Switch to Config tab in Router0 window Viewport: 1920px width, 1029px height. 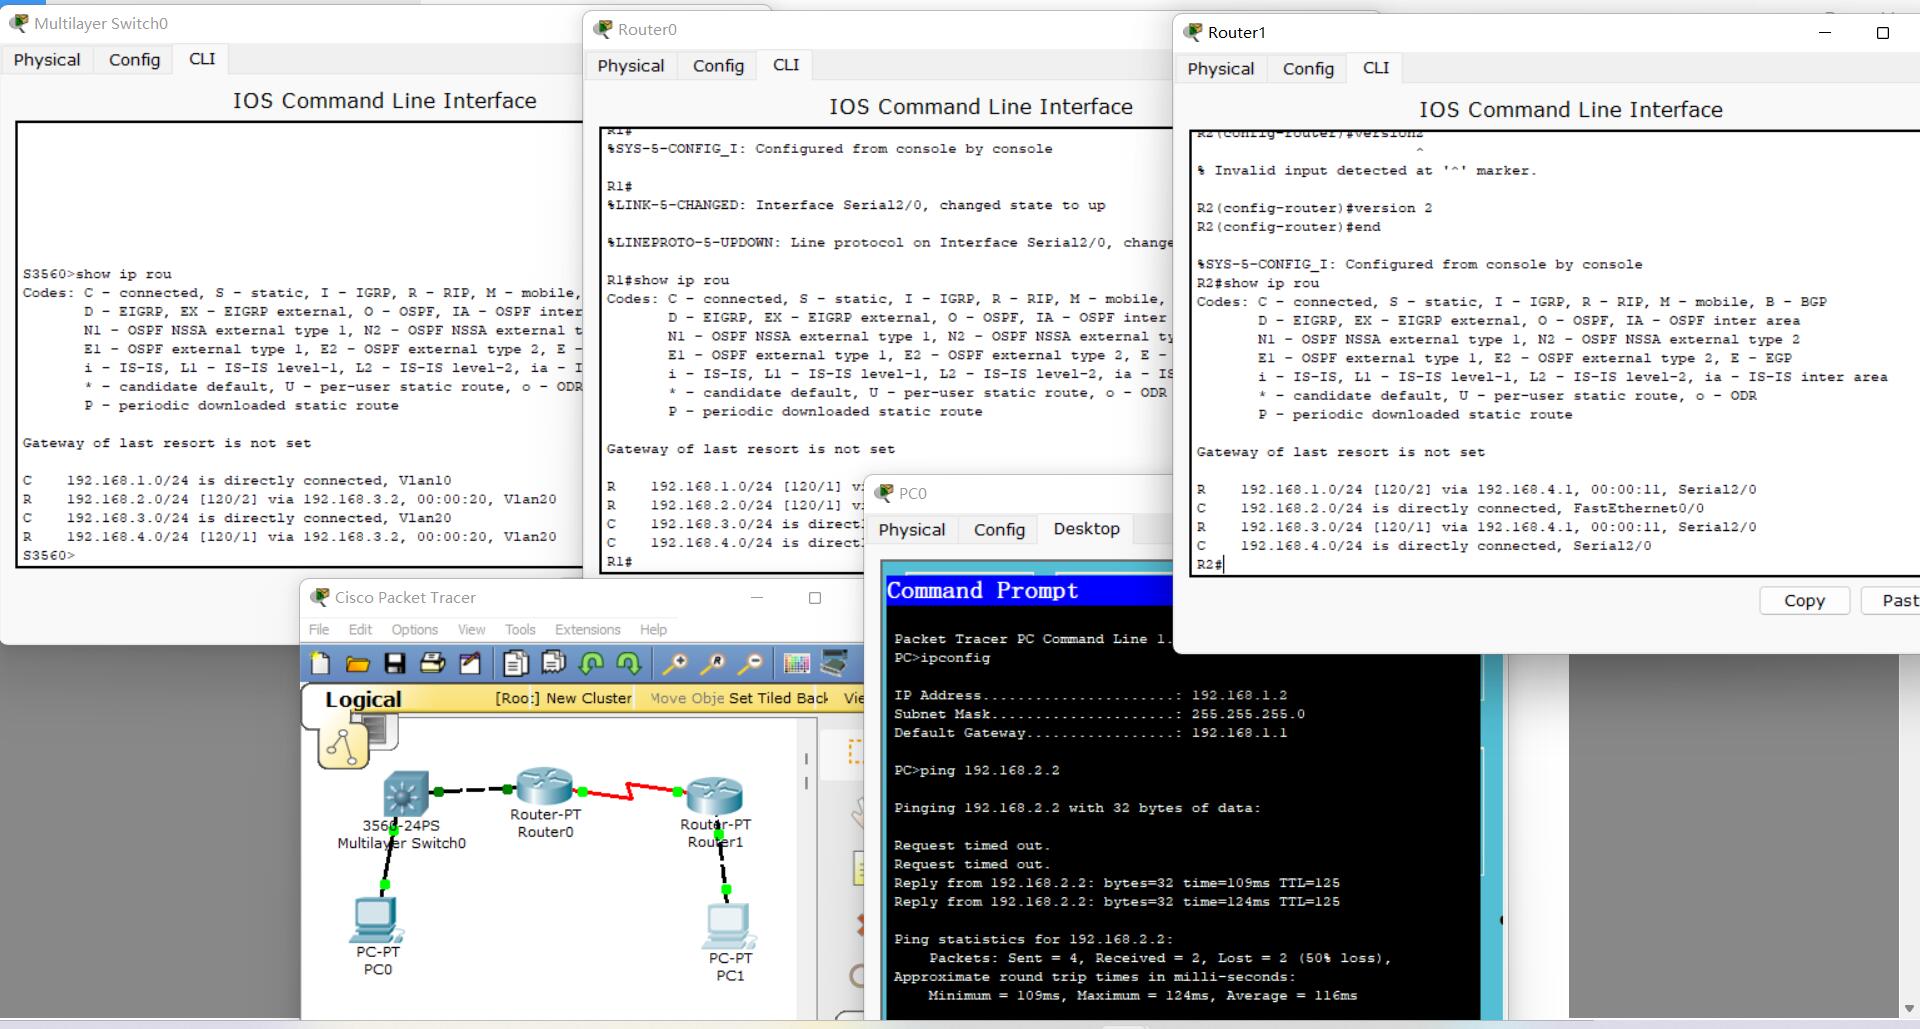pyautogui.click(x=718, y=66)
